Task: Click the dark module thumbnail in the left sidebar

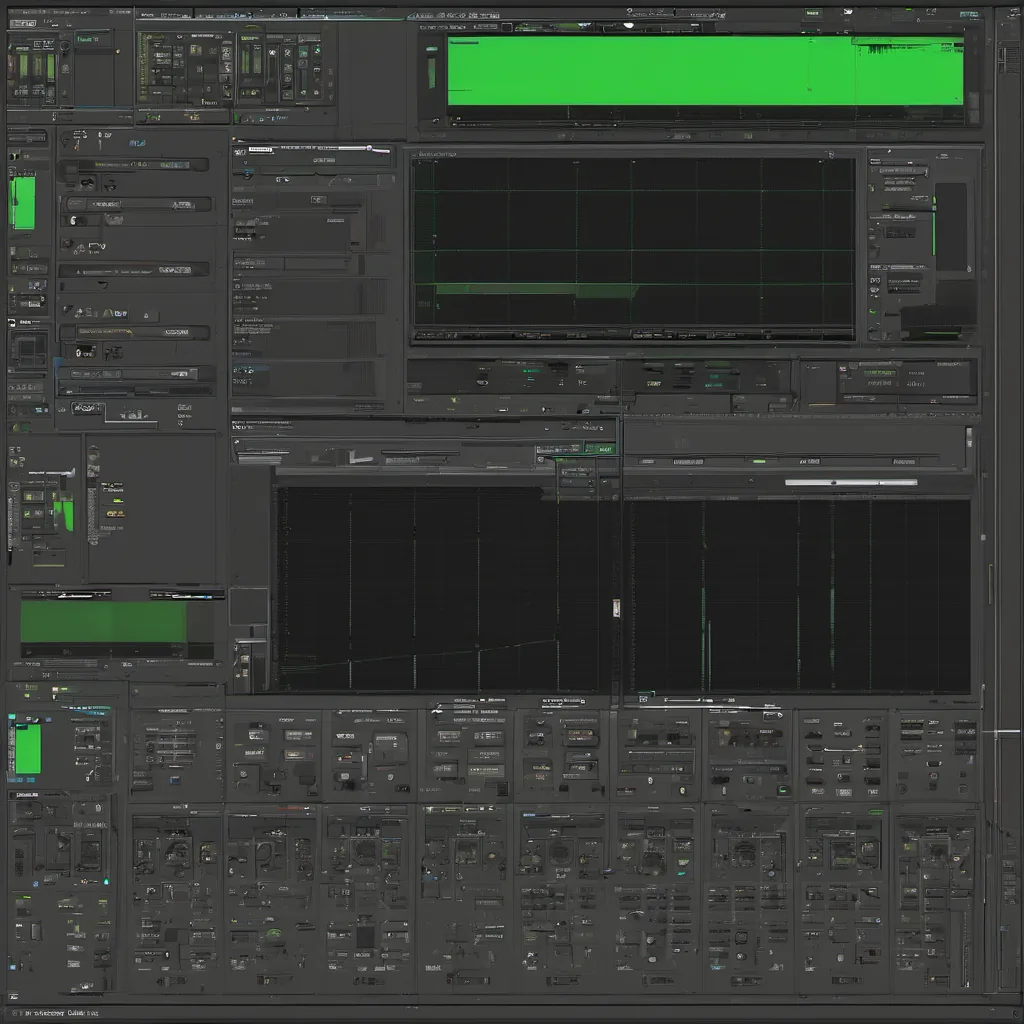Action: [27, 350]
